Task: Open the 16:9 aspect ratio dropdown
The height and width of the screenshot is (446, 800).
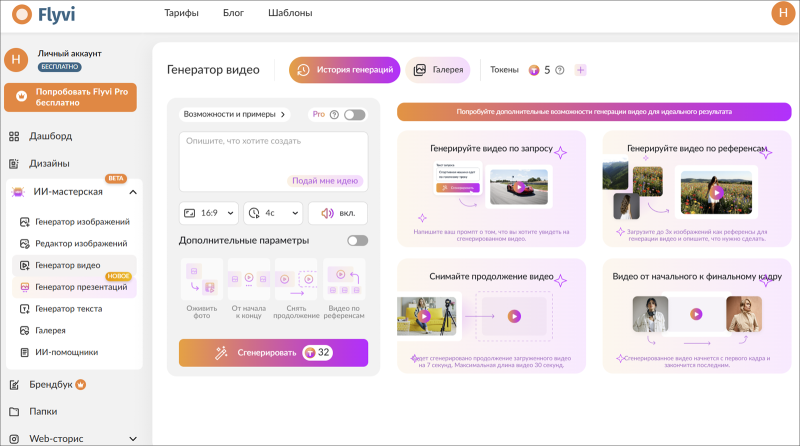Action: 209,213
